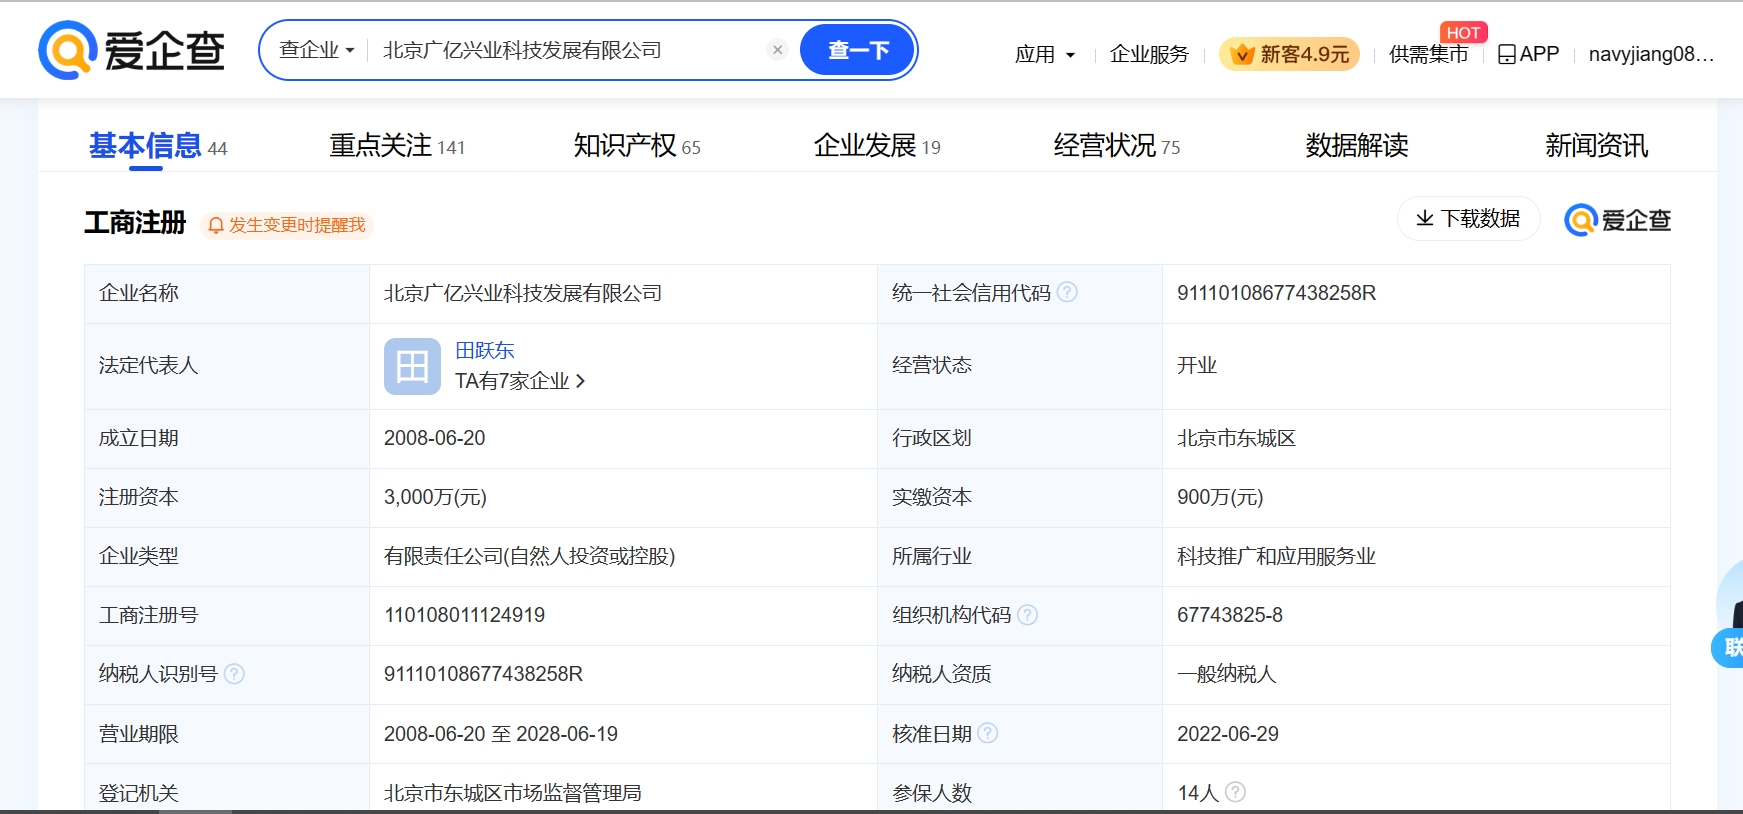Select the company type 有限责任公司(自然人投资或控股)

pos(530,556)
